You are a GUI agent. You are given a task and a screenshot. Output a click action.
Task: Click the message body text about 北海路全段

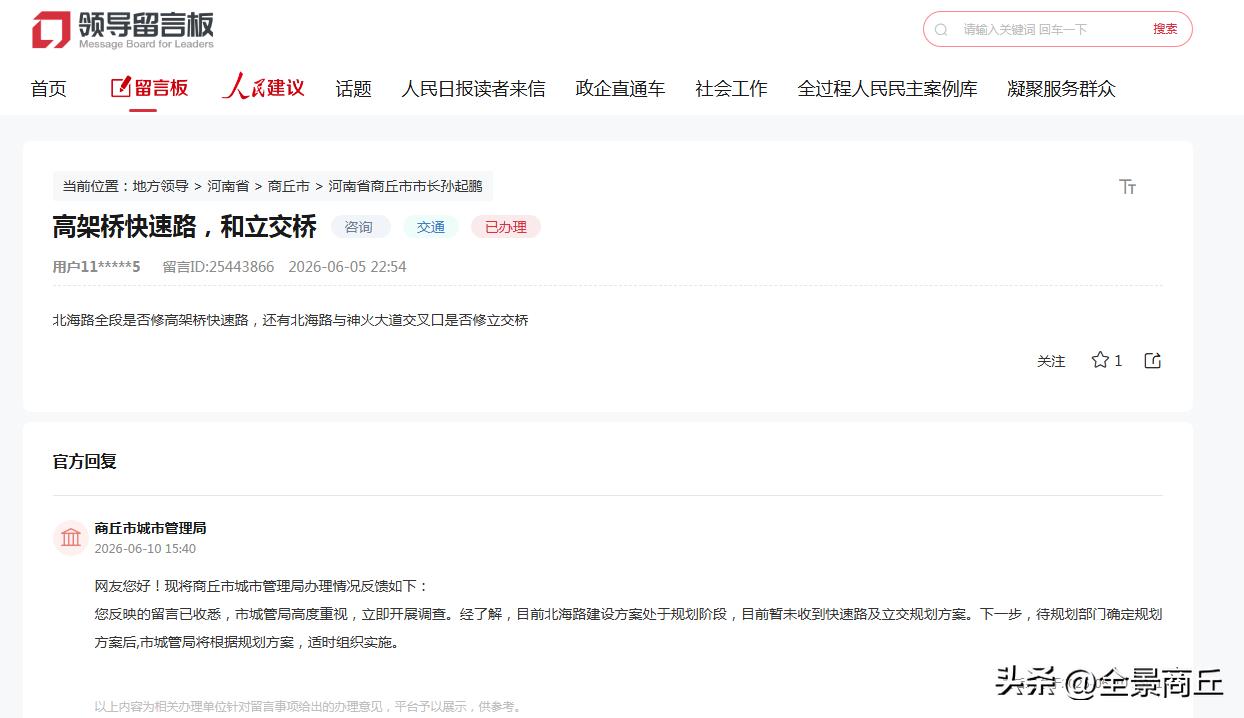tap(291, 320)
